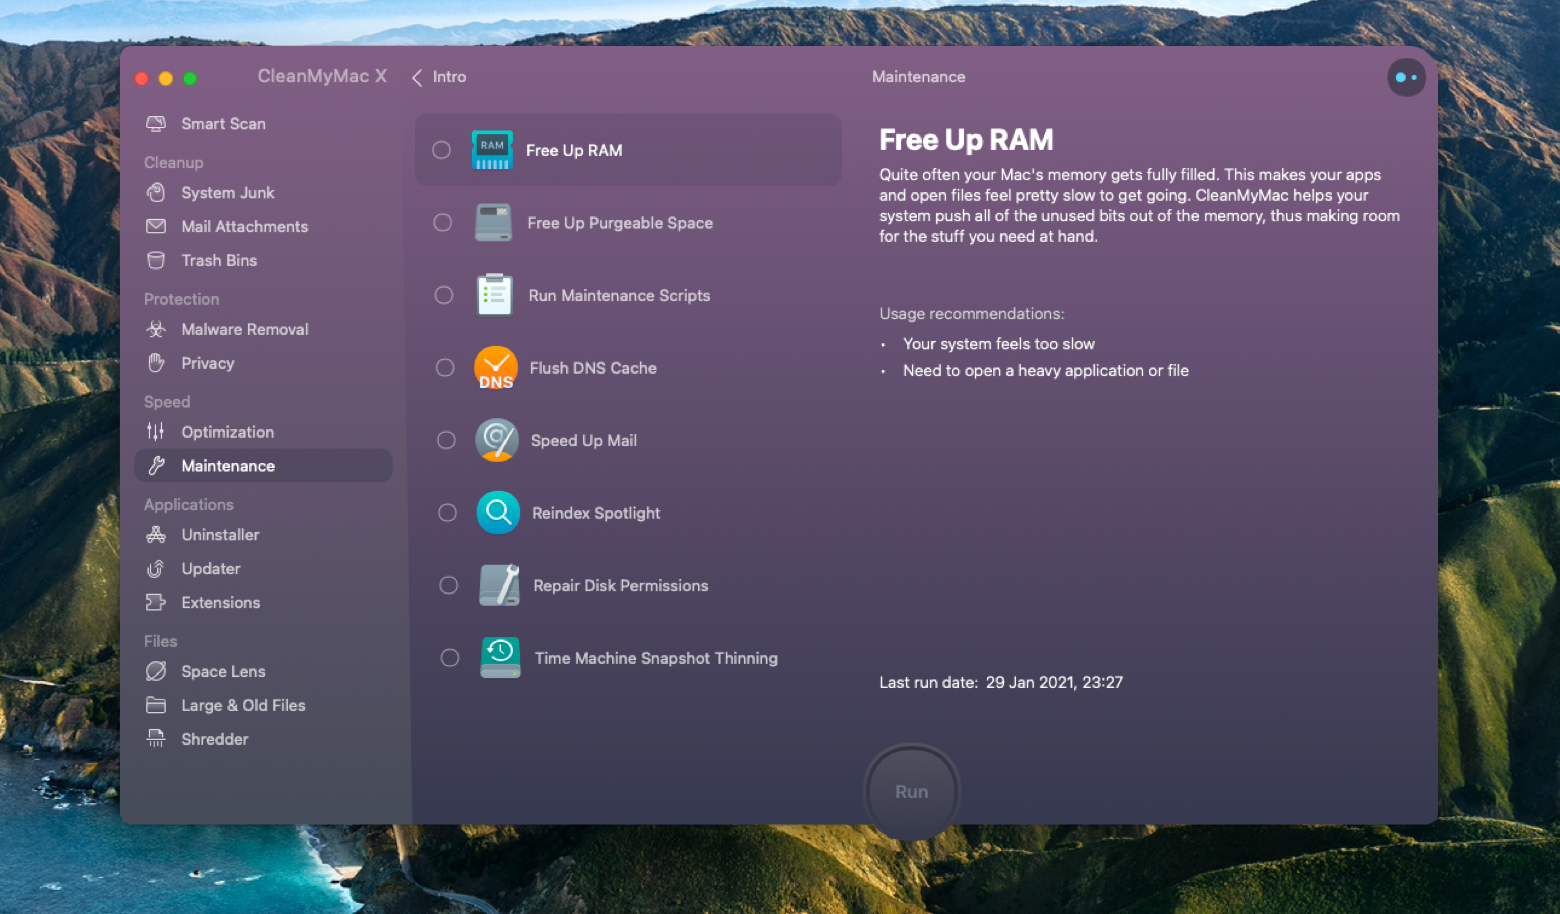This screenshot has height=914, width=1560.
Task: Select the Free Up Purgeable Space radio button
Action: [443, 222]
